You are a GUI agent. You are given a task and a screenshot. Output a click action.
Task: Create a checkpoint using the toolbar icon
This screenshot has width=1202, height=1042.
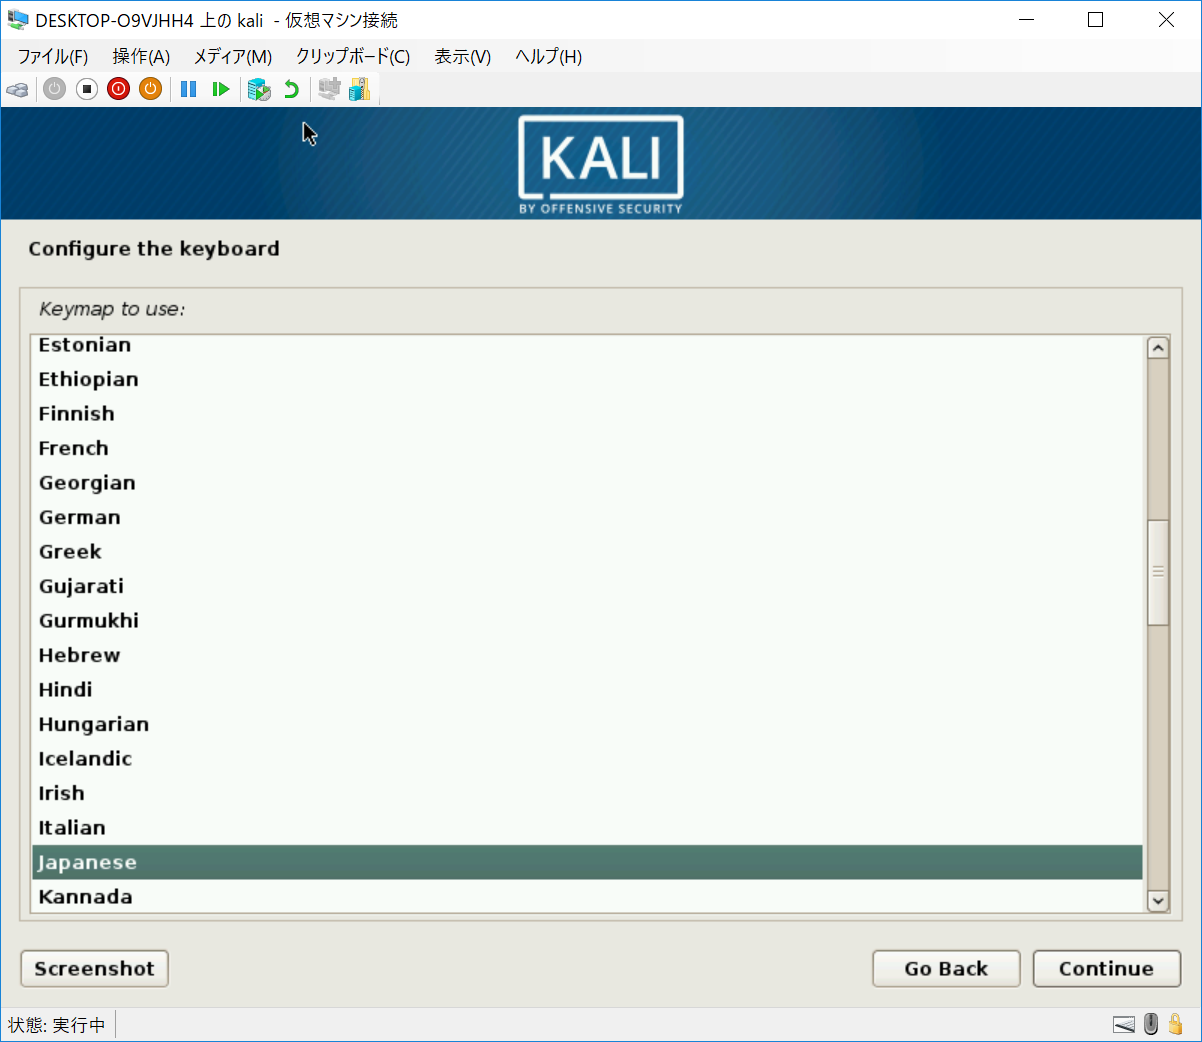tap(259, 90)
